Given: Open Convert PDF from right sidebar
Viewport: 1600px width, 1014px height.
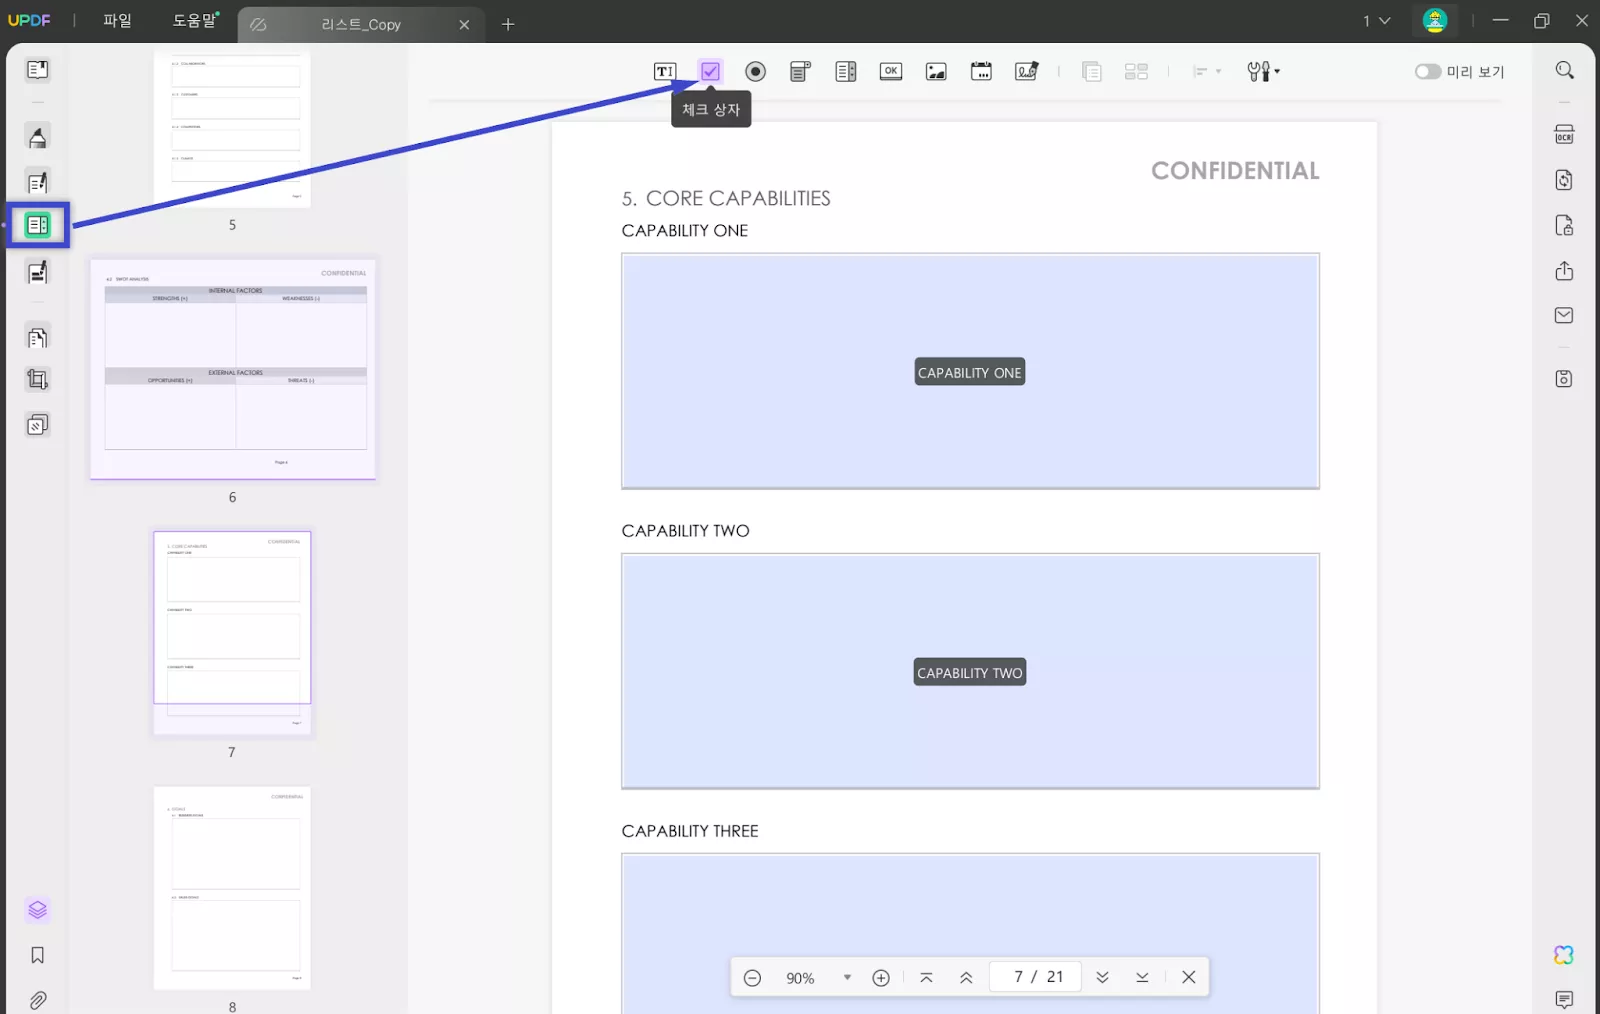Looking at the screenshot, I should [x=1564, y=180].
